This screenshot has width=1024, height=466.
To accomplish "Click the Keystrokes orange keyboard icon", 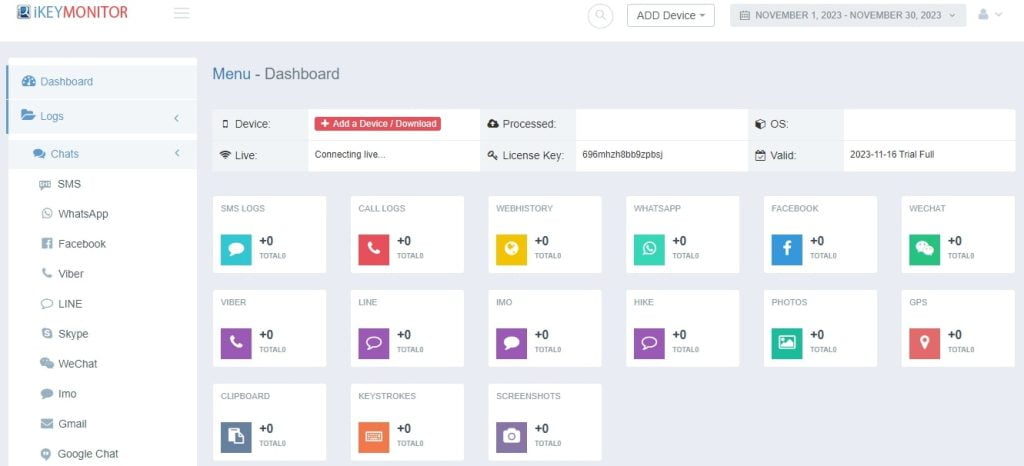I will point(374,437).
